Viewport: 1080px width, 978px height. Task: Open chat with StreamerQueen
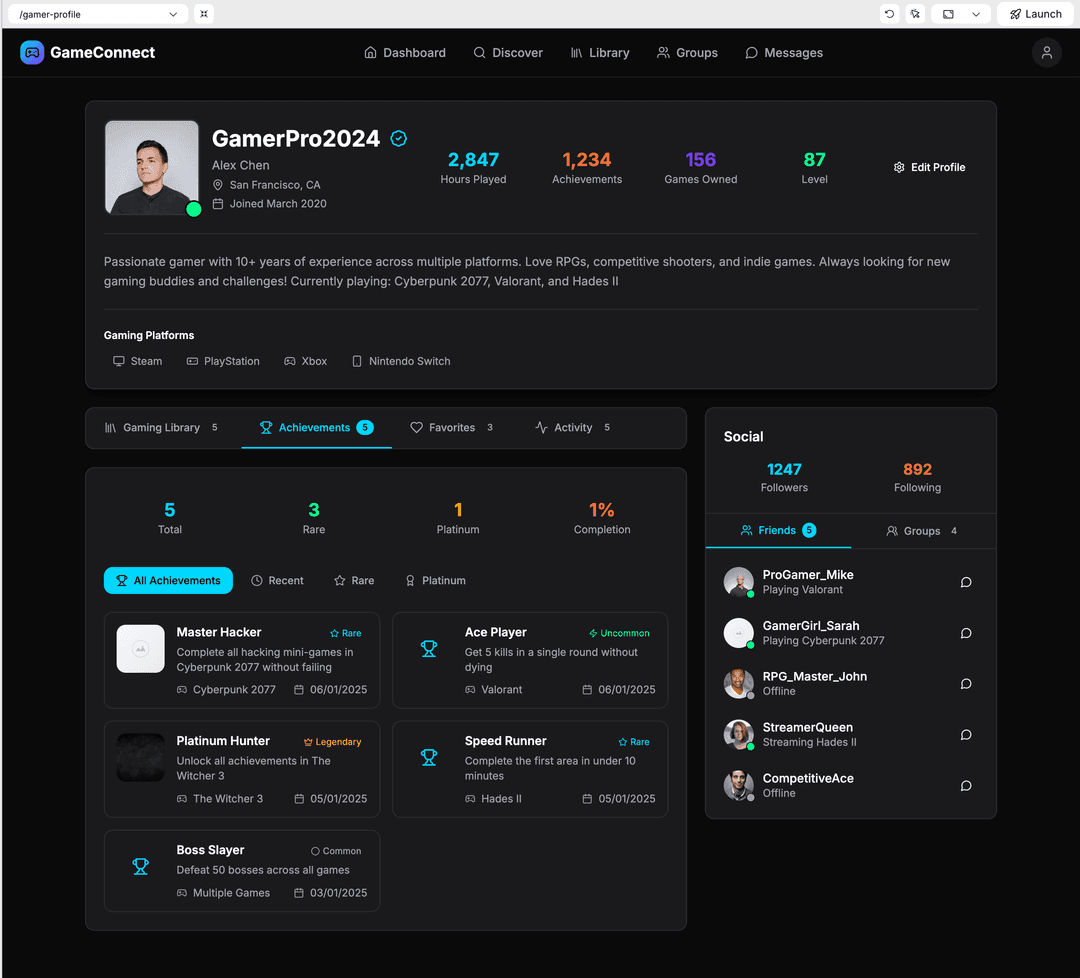click(966, 735)
